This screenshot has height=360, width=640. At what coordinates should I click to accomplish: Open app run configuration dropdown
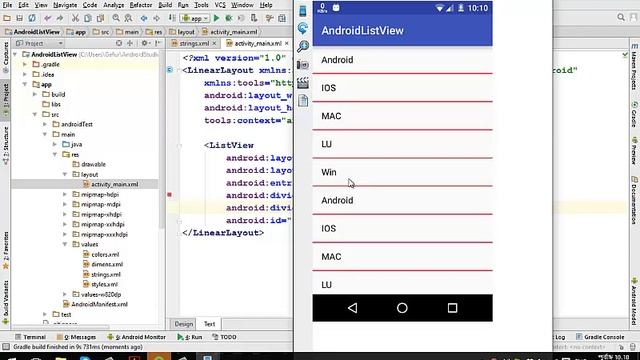pyautogui.click(x=196, y=18)
